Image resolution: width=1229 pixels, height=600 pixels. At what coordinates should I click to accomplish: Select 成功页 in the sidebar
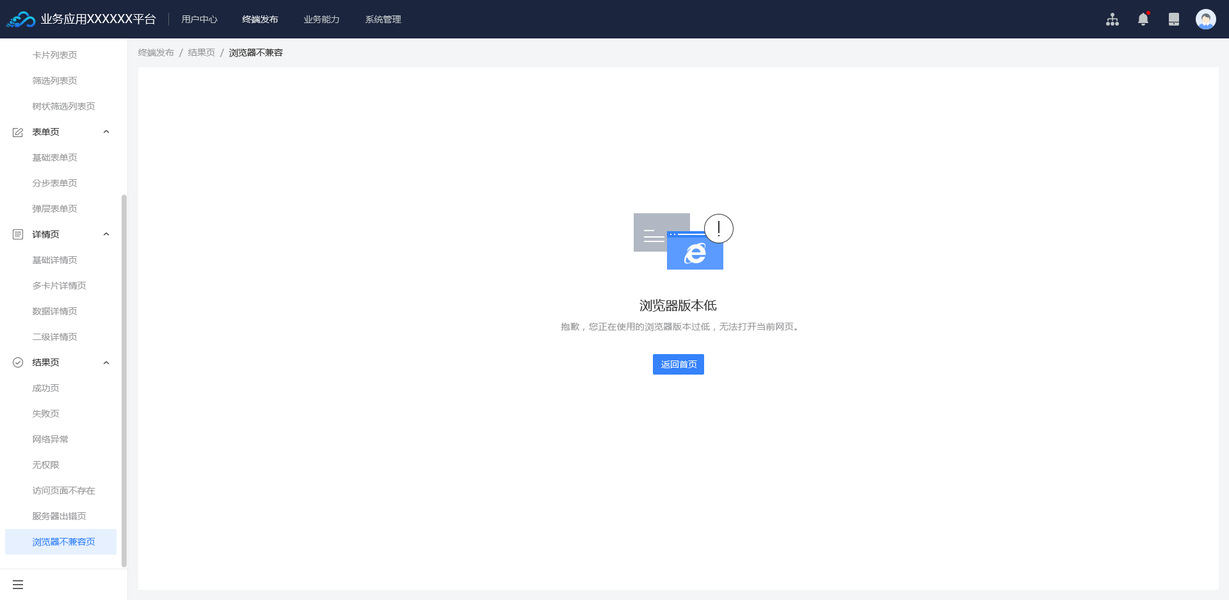(45, 388)
